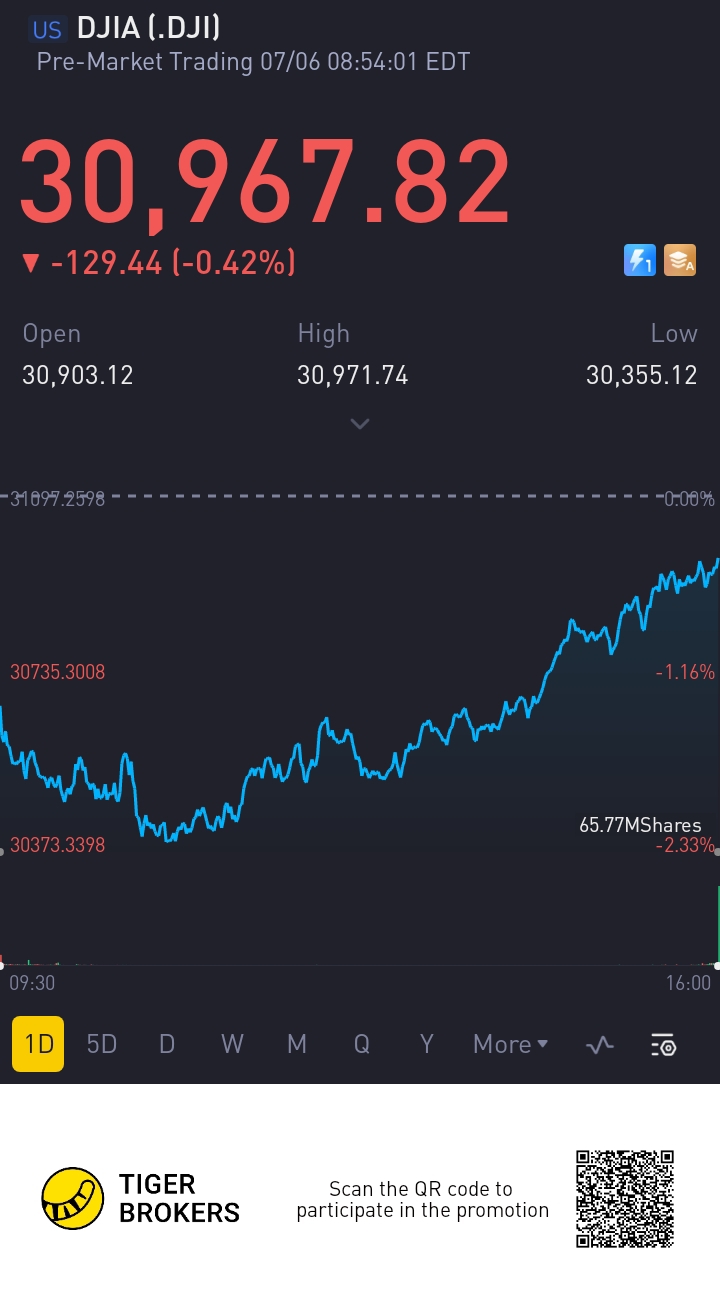Tap the US market badge
The image size is (720, 1314).
click(47, 29)
